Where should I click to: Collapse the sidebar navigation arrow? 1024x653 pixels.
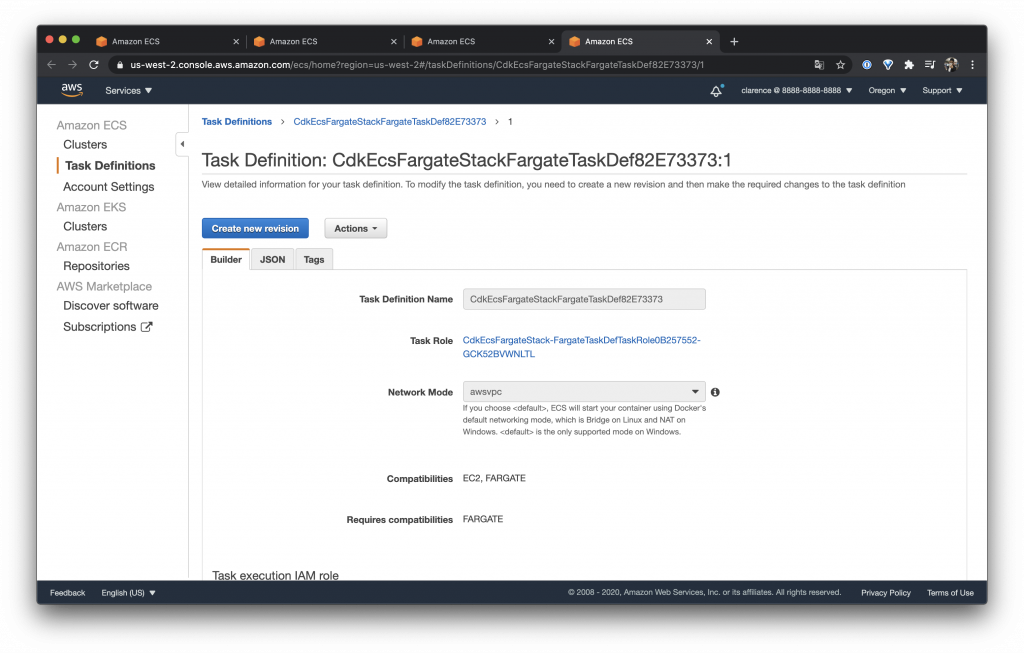[x=182, y=144]
